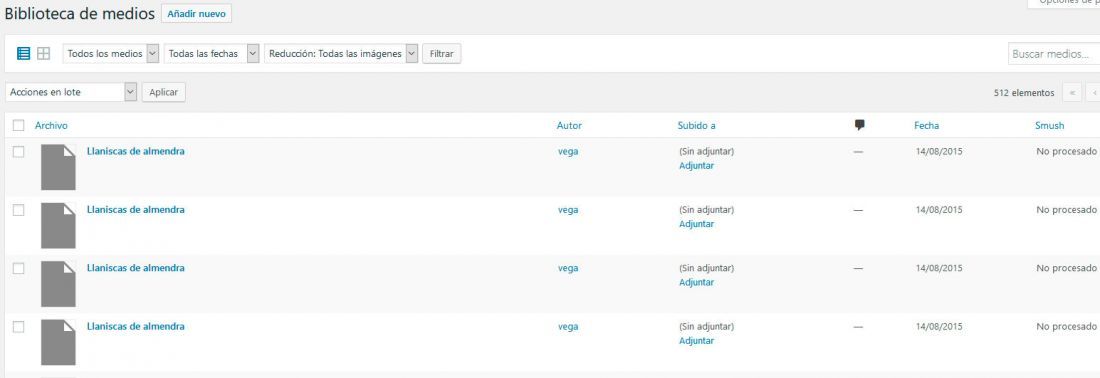Screen dimensions: 1100x378
Task: Click fourth Llaniscas de almendra file icon
Action: pos(58,342)
